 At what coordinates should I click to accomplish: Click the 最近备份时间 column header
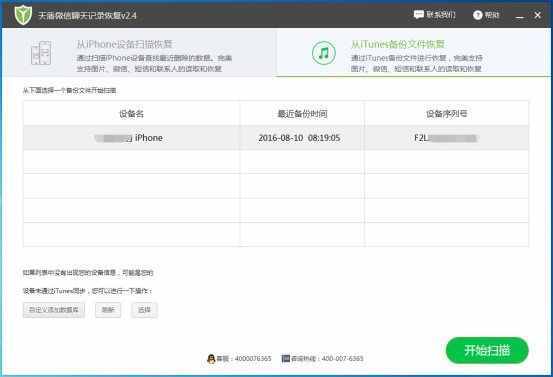[x=303, y=114]
